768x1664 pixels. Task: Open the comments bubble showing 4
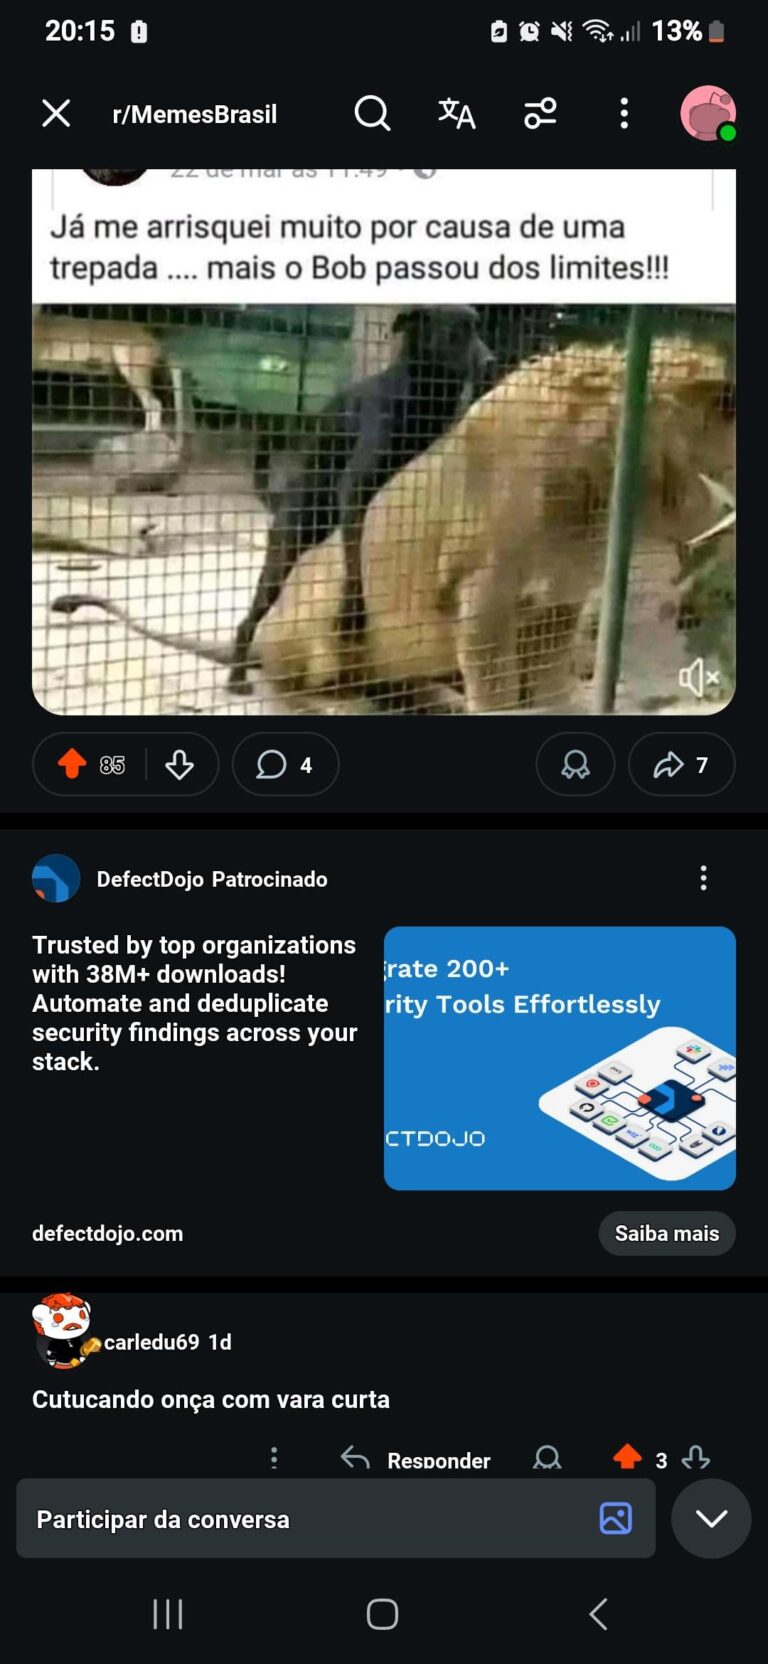[285, 764]
